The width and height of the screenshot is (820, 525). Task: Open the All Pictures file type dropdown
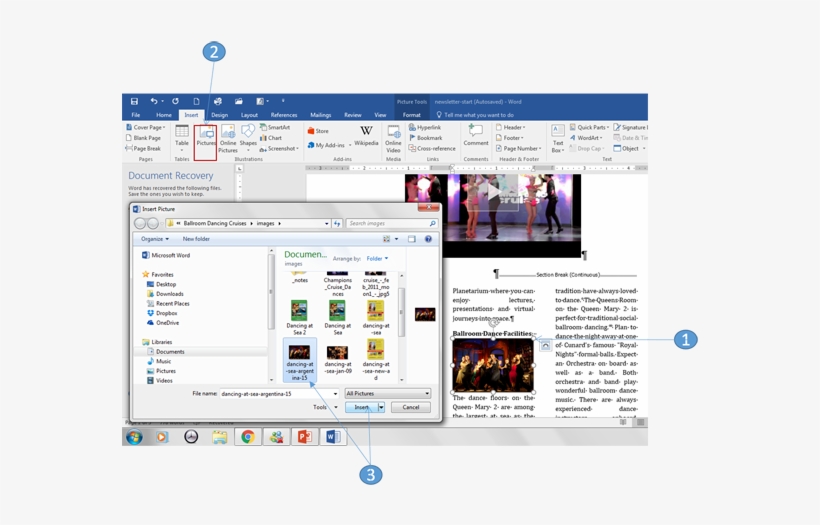tap(388, 393)
